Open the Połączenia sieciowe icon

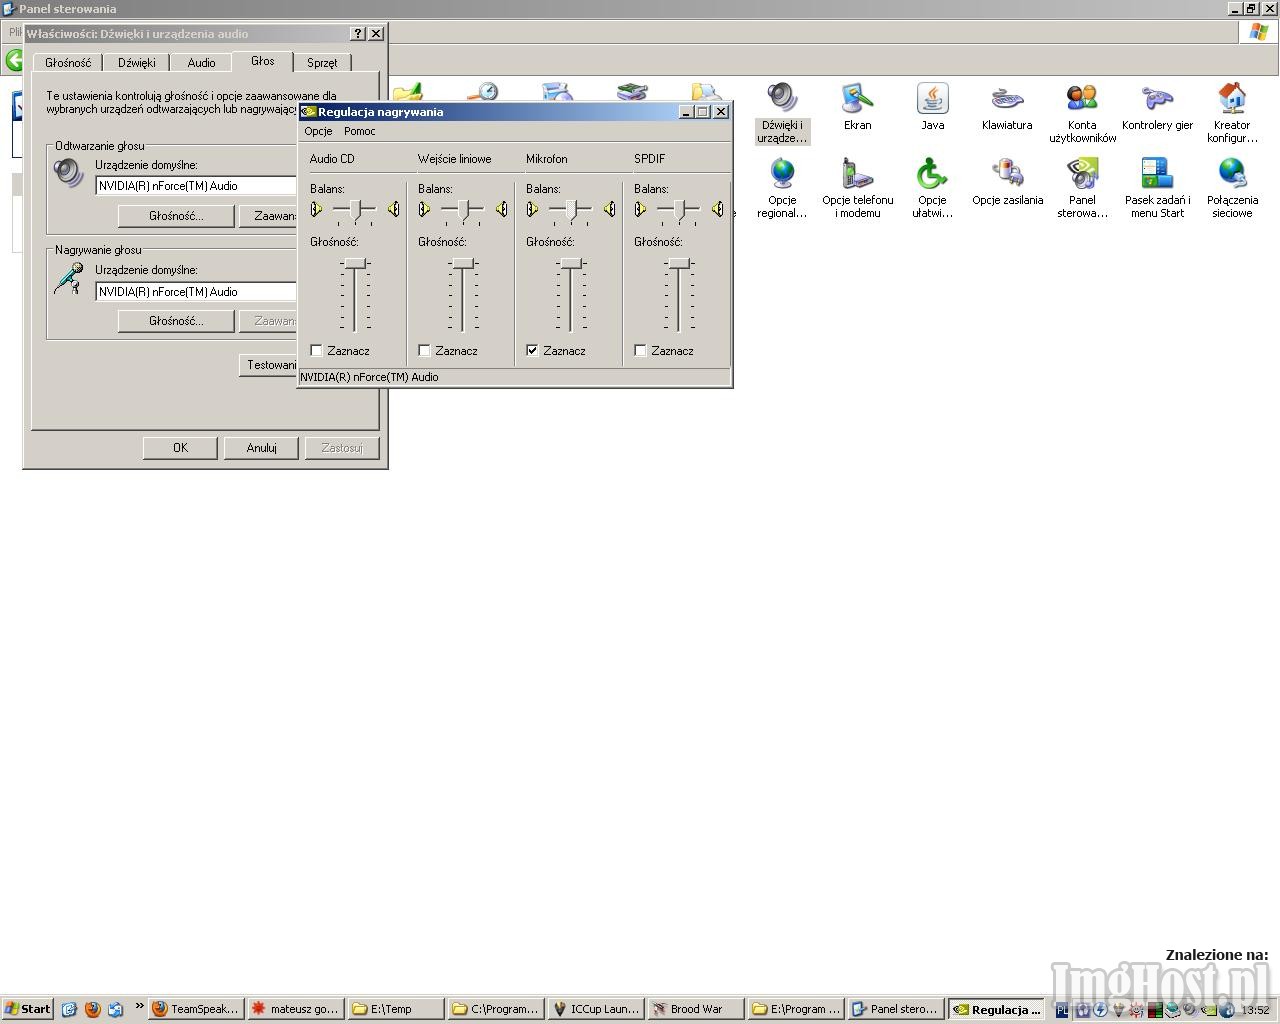tap(1232, 173)
